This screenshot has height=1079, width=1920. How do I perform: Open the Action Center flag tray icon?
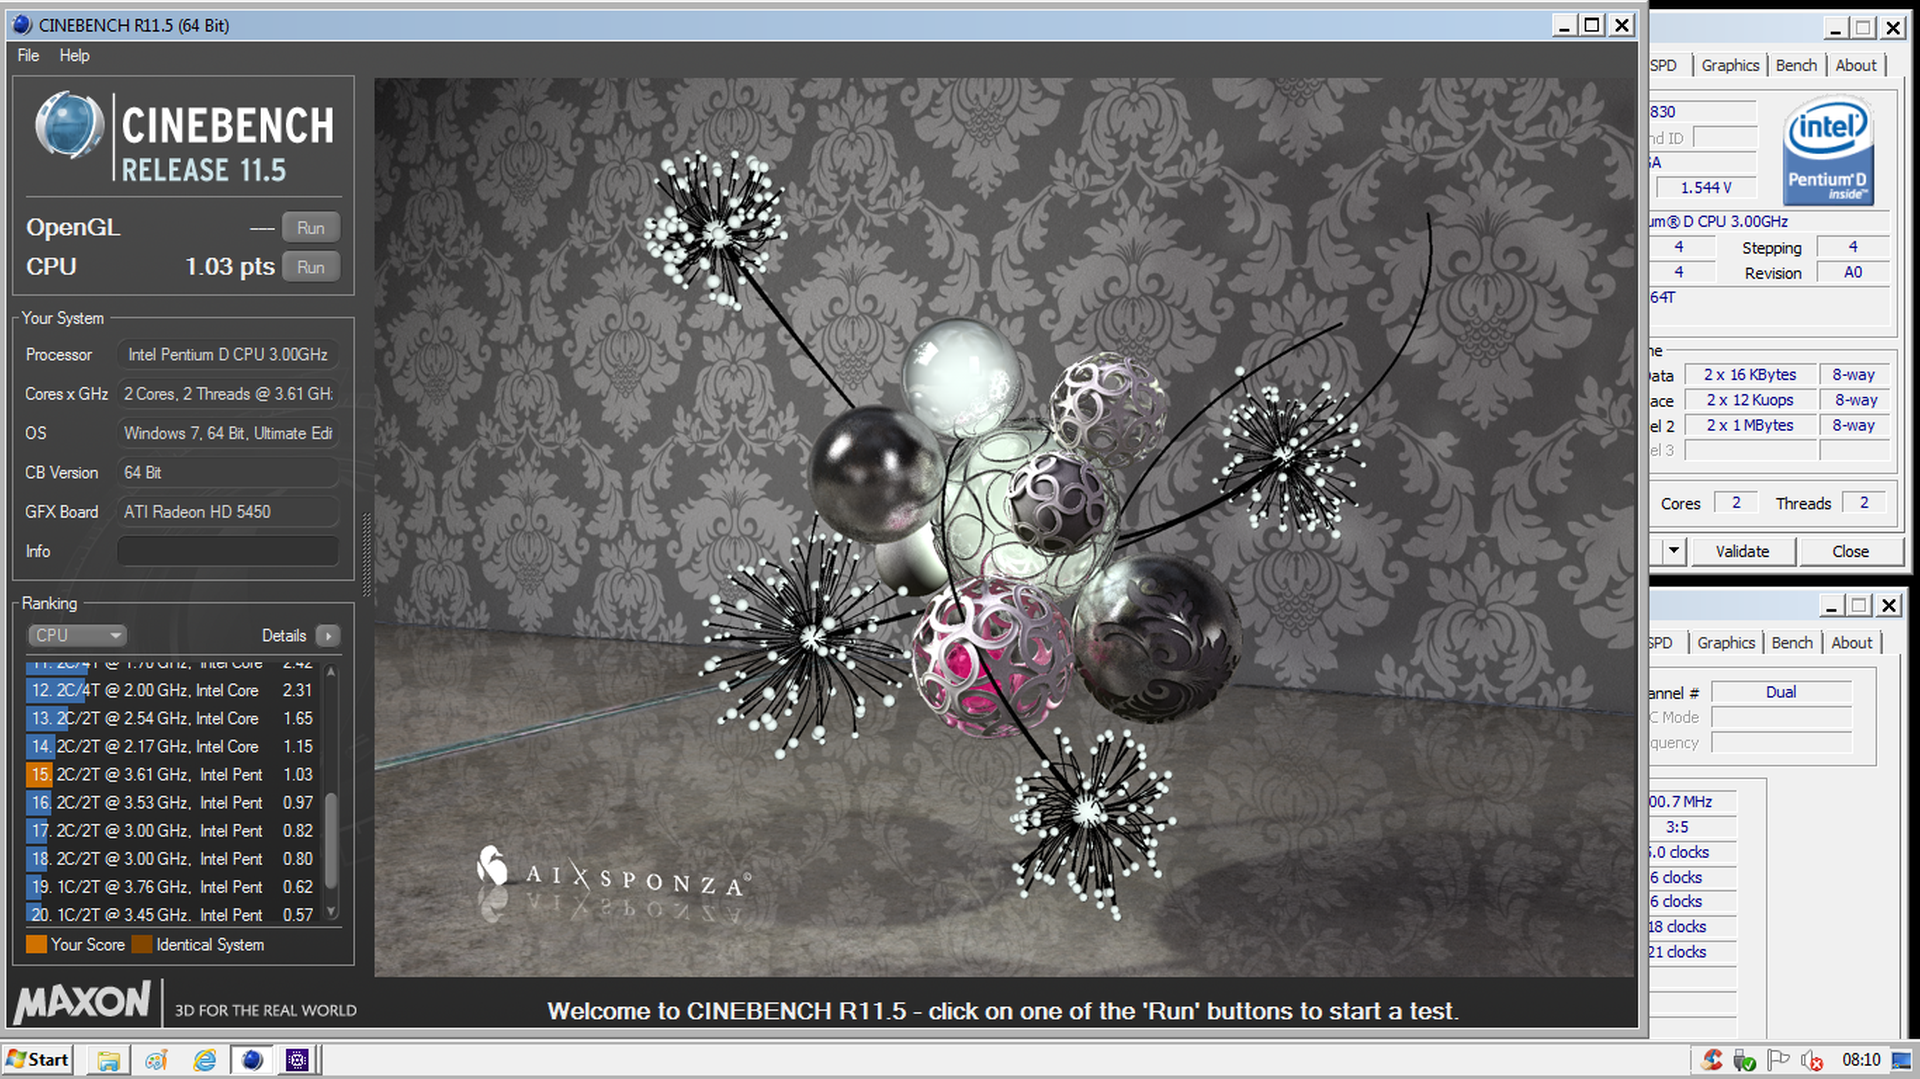coord(1778,1060)
